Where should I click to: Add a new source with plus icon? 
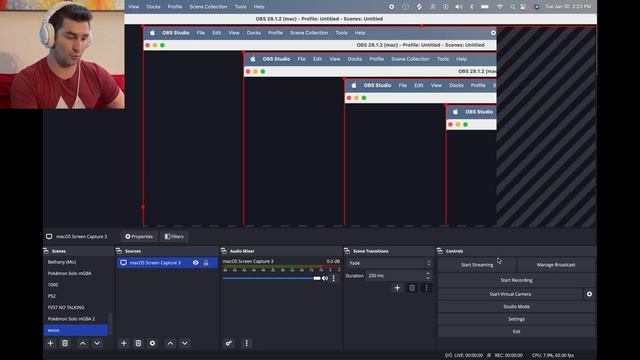coord(124,343)
